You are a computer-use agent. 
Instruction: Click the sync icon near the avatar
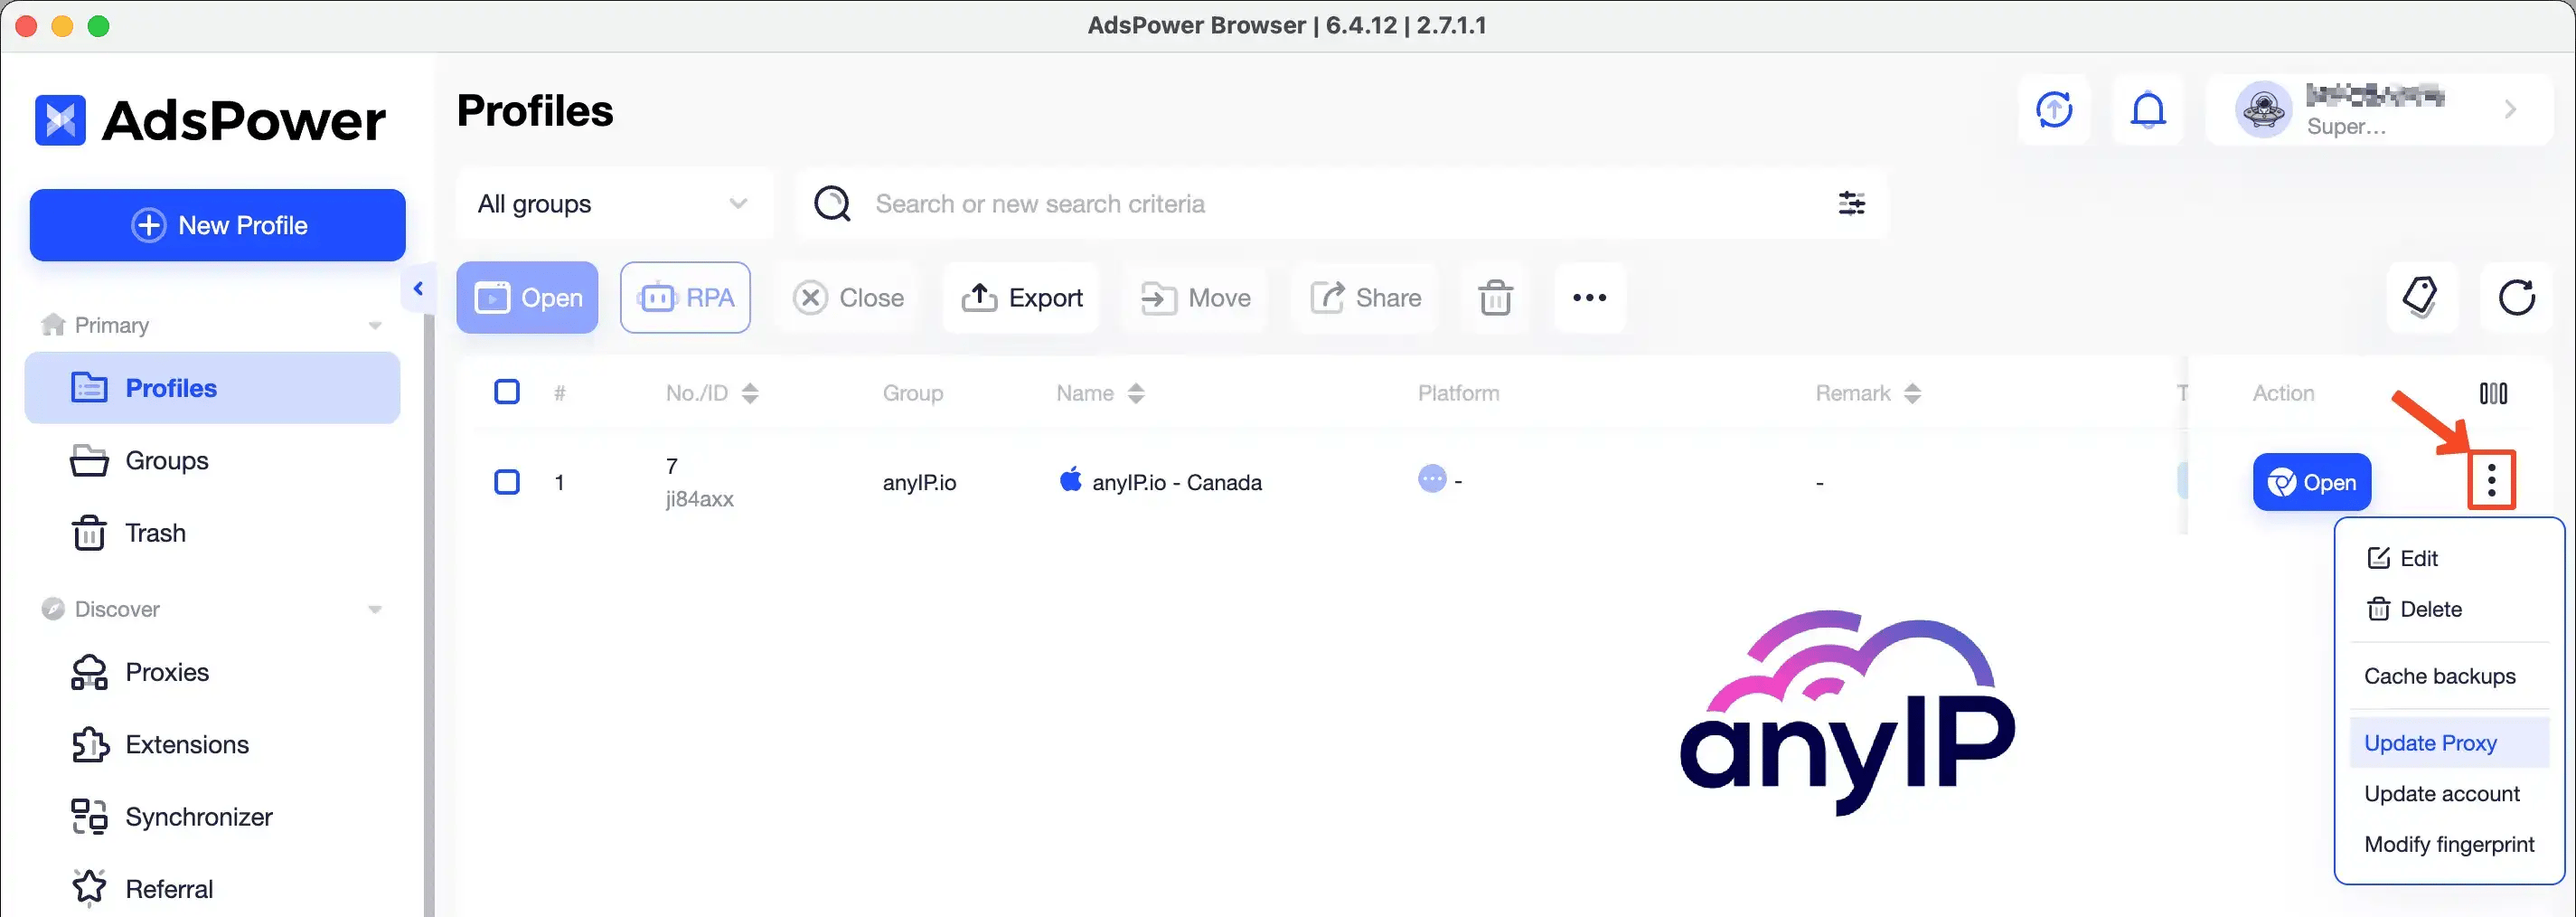tap(2054, 109)
